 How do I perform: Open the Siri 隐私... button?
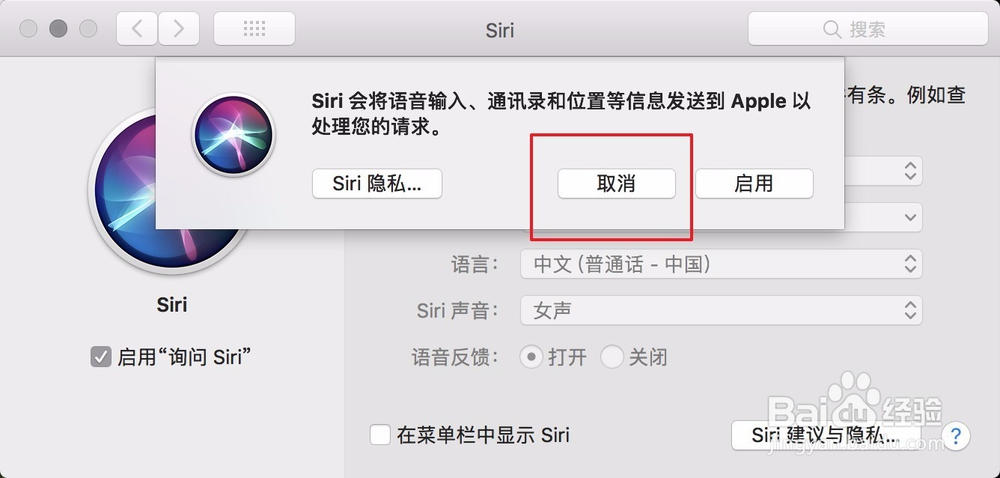(377, 184)
